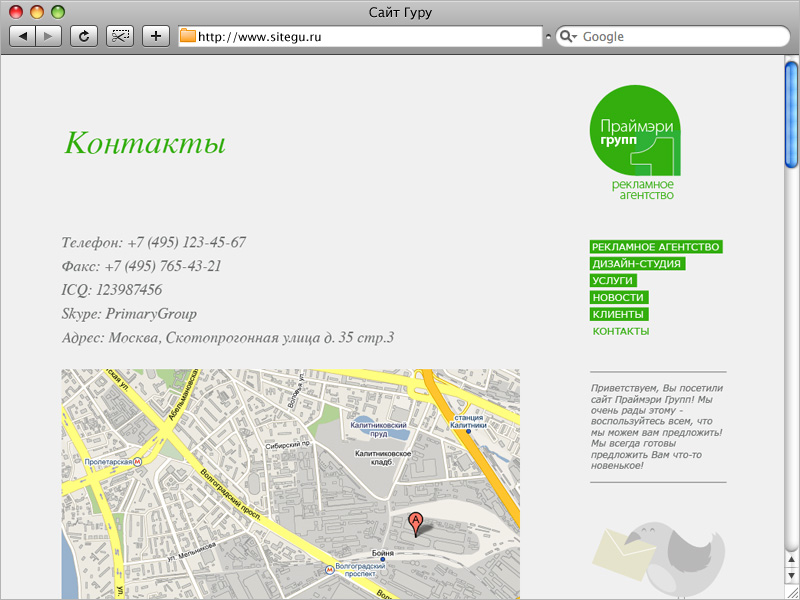Open the РЕКЛАМНОЕ АГЕНТСТВО menu item
Image resolution: width=800 pixels, height=600 pixels.
(656, 247)
